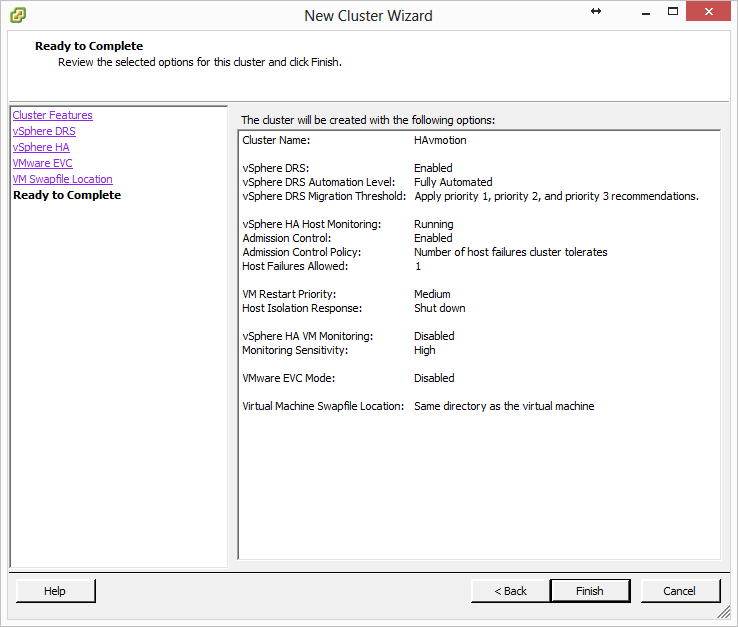Click the VMware EVC Mode label
Viewport: 738px width, 627px height.
(289, 378)
